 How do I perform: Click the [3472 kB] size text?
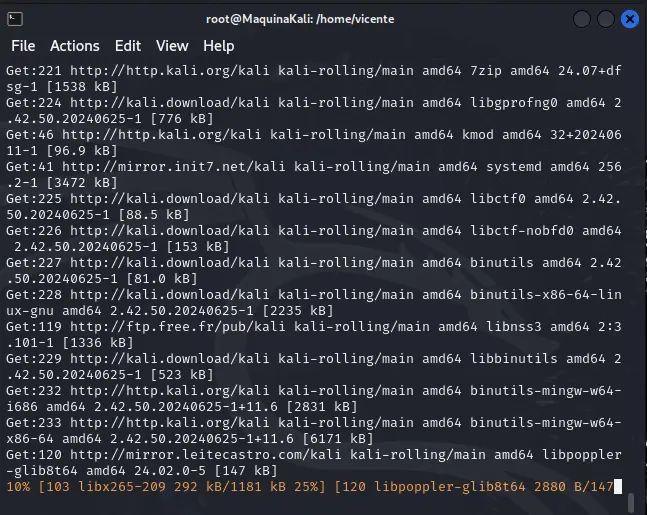[x=82, y=182]
